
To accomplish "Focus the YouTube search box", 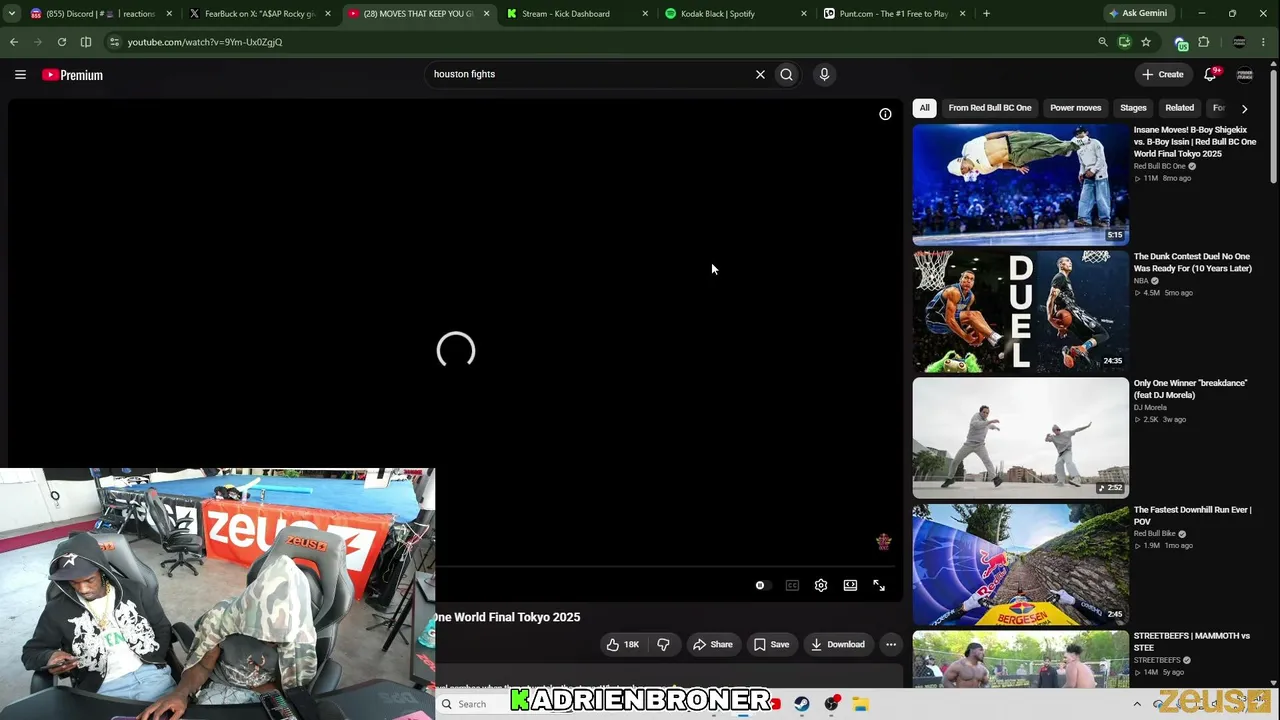I will [590, 74].
